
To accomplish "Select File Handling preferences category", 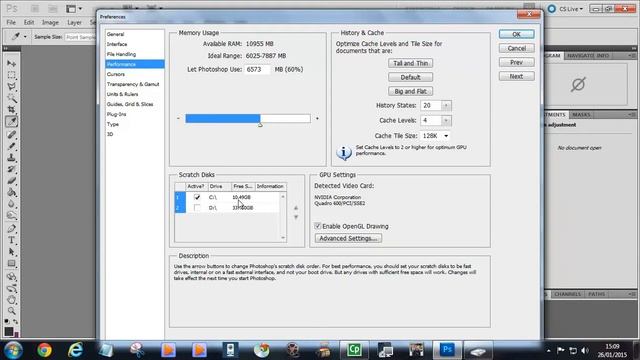I will [x=121, y=54].
